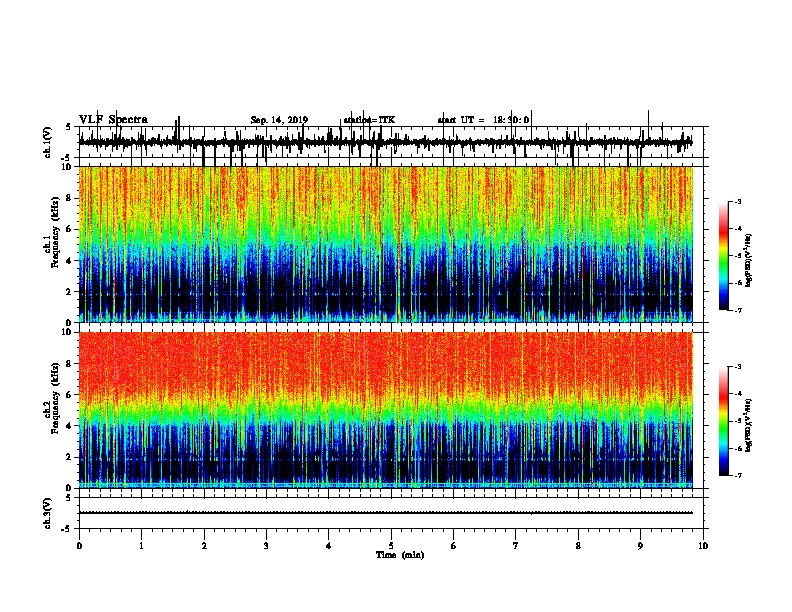Click the ch.3 flat voltage trace panel

click(393, 513)
